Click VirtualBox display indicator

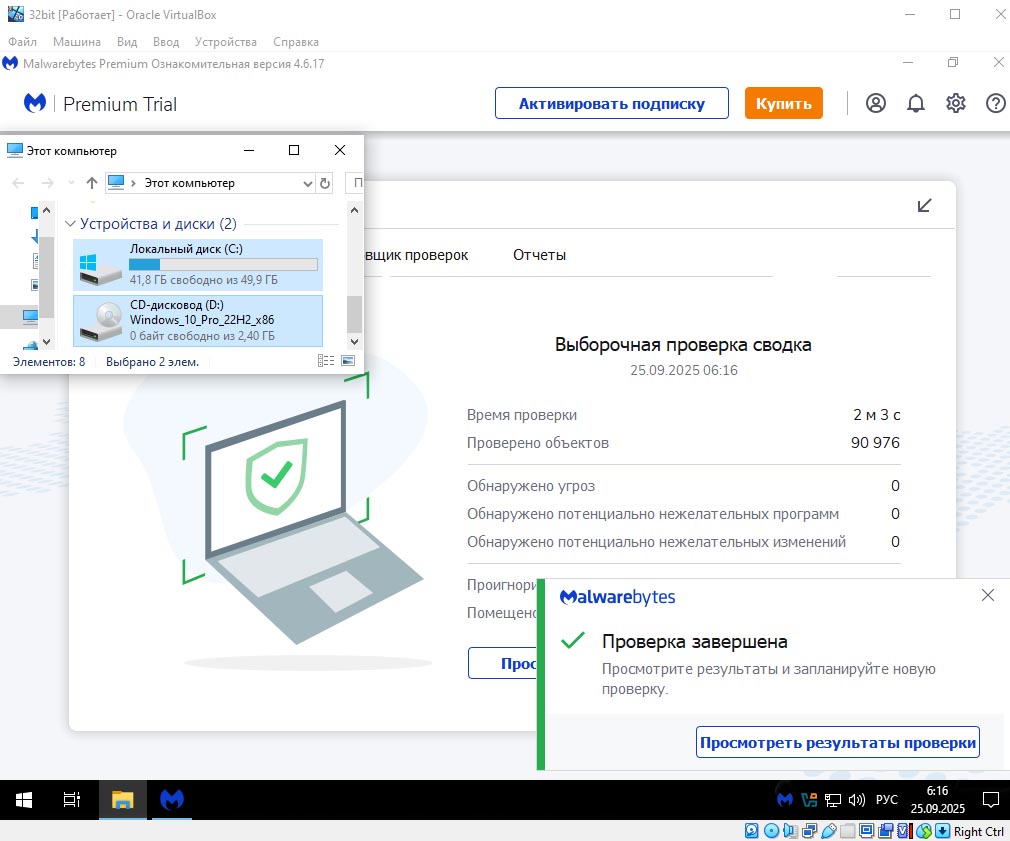866,831
